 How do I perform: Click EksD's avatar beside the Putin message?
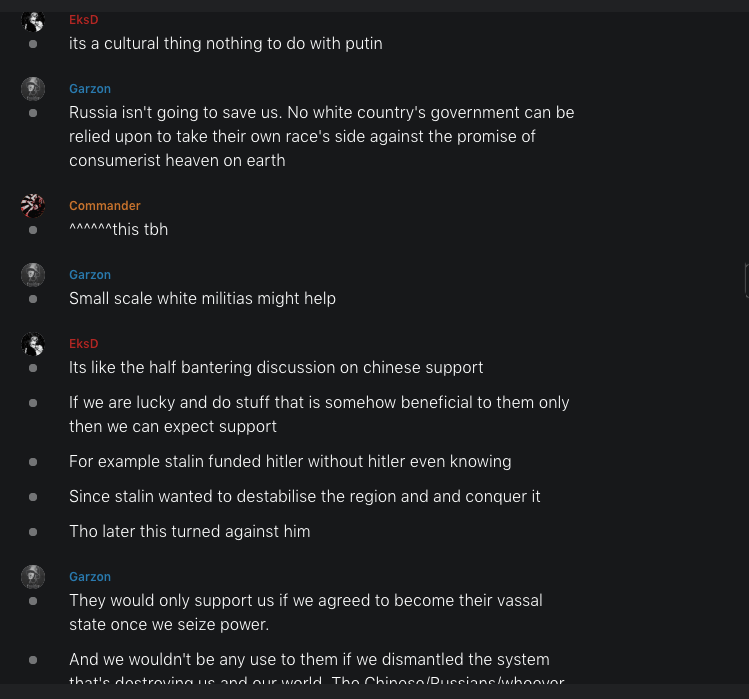coord(33,20)
